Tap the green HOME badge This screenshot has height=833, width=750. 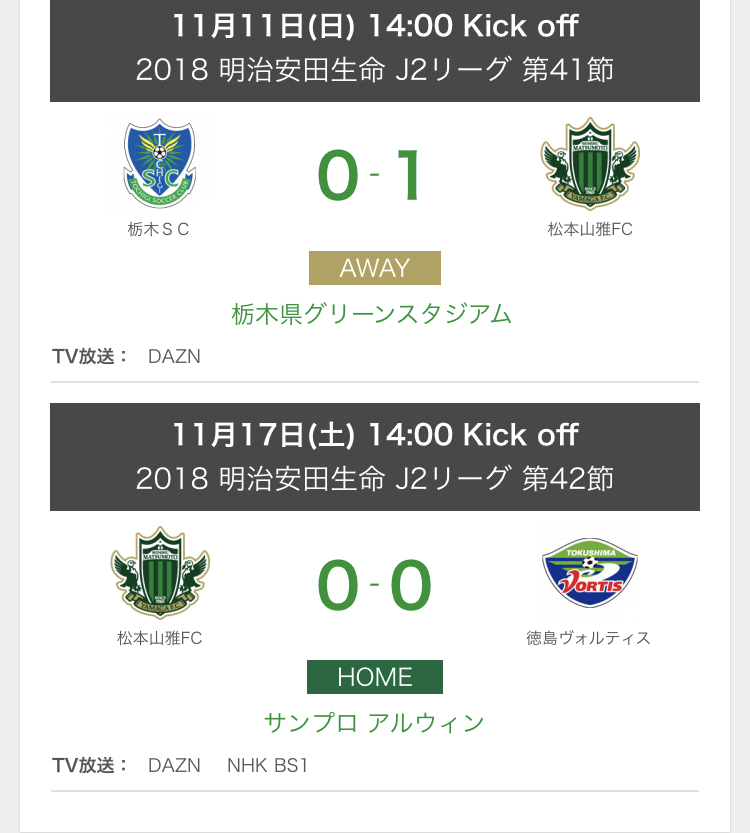[375, 677]
